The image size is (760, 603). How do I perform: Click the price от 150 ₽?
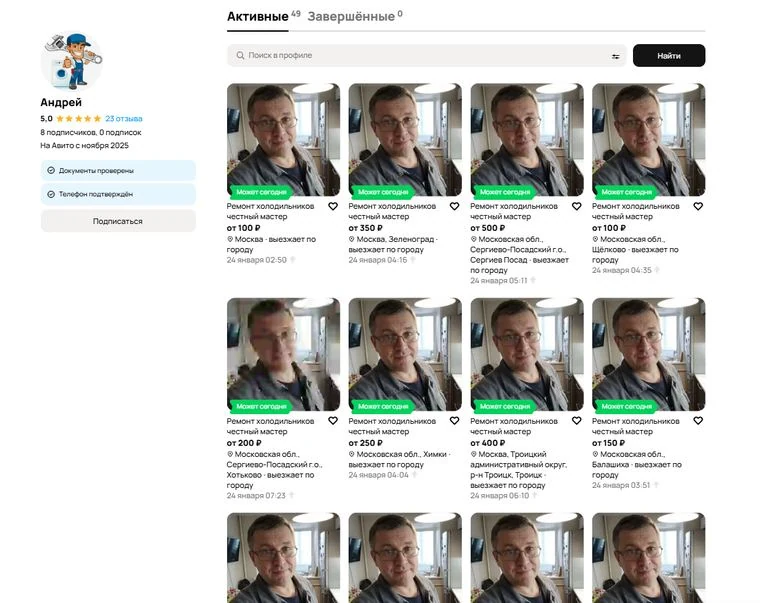[608, 443]
